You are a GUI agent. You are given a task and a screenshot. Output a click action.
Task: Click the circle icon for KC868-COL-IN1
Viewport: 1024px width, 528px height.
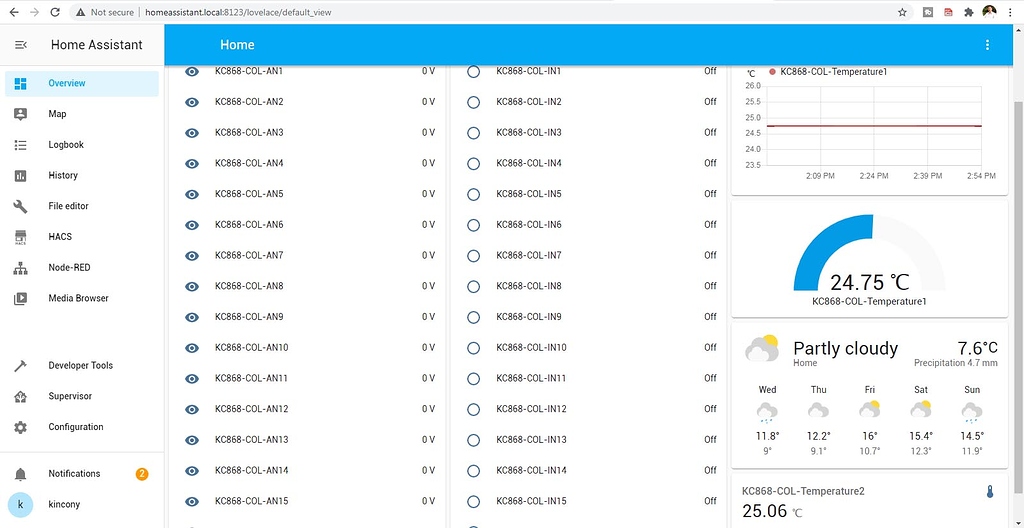pos(473,72)
